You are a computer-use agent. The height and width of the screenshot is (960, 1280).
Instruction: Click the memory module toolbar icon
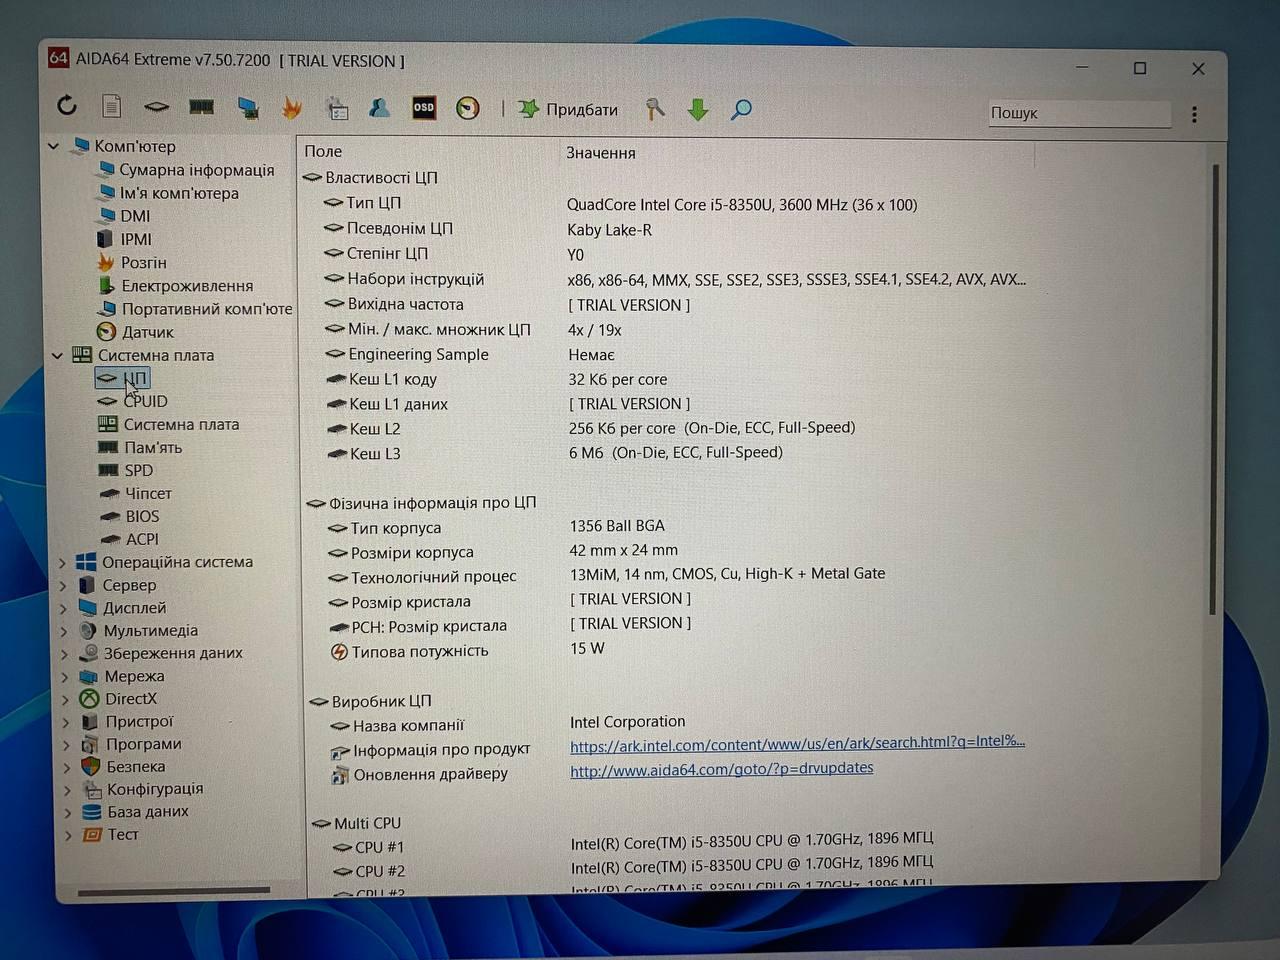(202, 107)
